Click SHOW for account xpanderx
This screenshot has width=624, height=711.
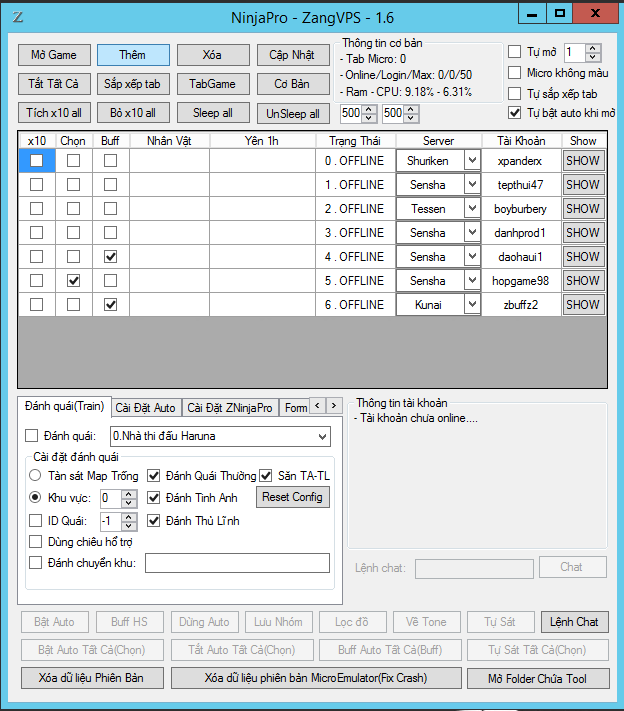click(x=582, y=160)
